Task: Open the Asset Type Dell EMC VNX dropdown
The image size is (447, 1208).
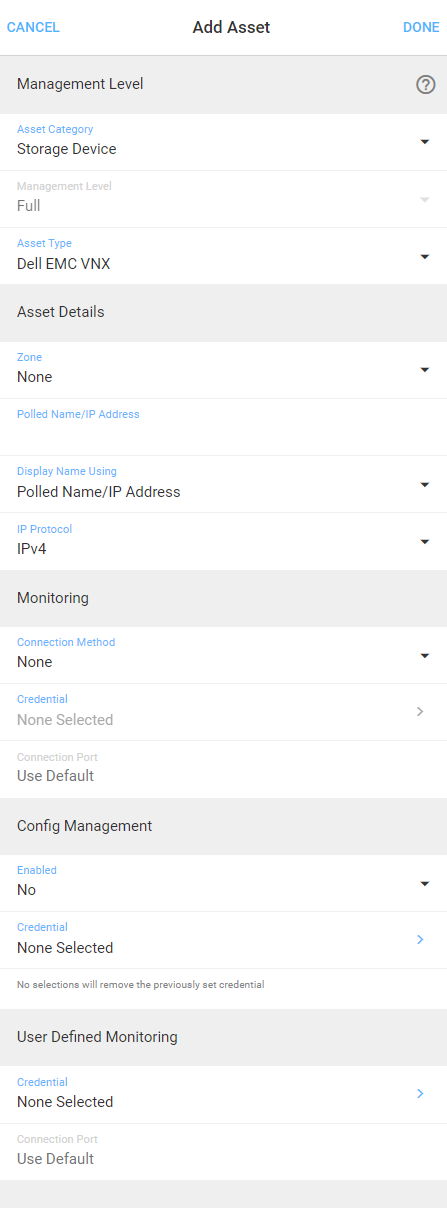Action: click(223, 256)
